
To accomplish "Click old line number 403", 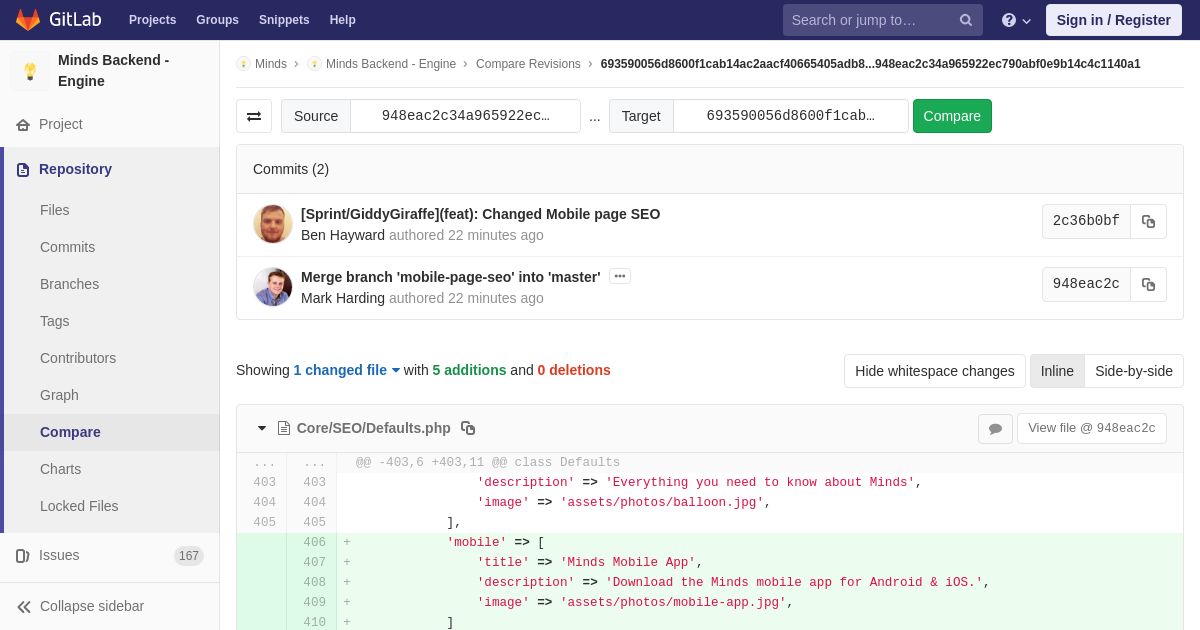I will (264, 483).
